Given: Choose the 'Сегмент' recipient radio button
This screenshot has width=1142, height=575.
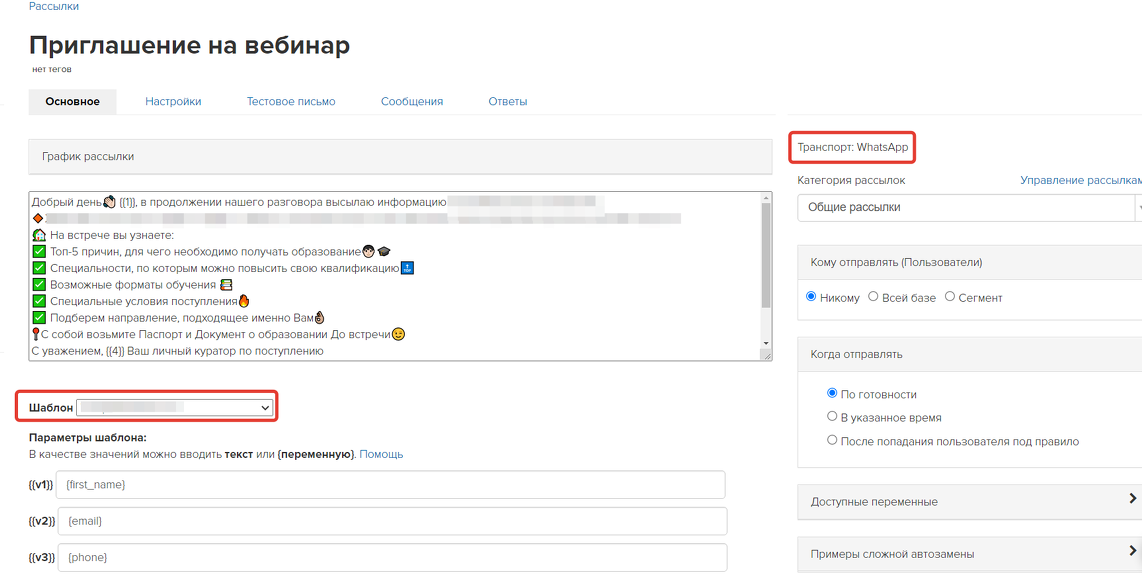Looking at the screenshot, I should pyautogui.click(x=949, y=297).
